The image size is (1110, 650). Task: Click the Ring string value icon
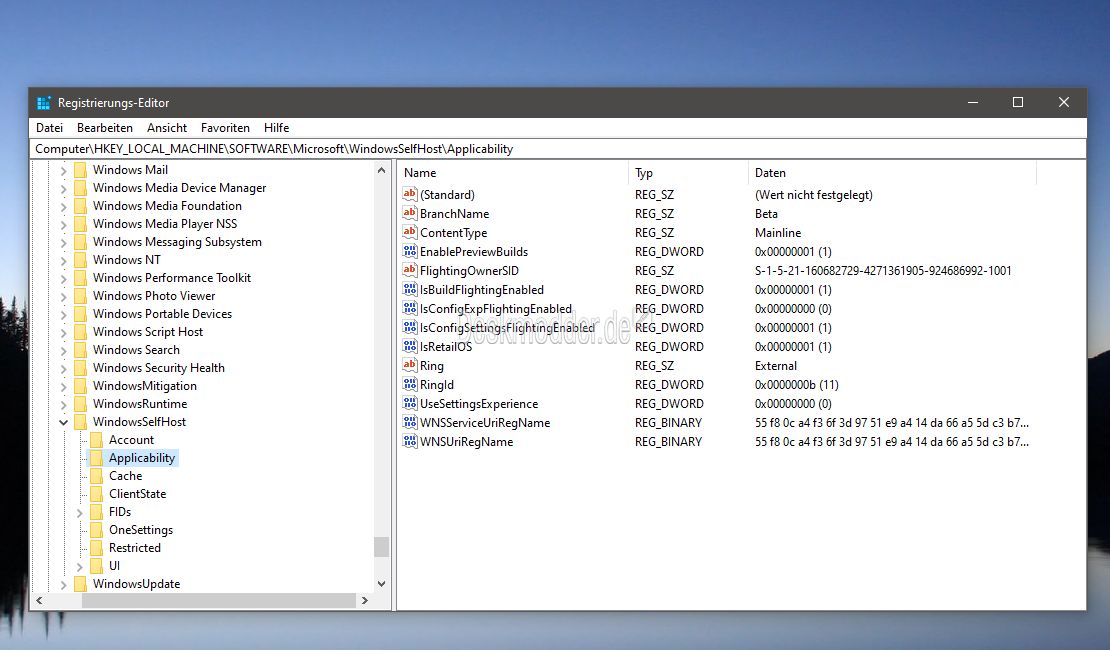(409, 365)
